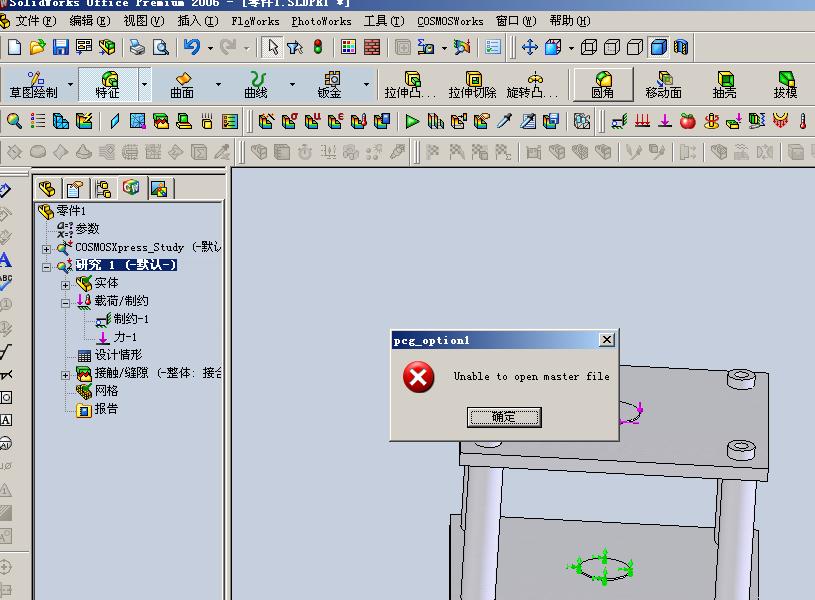Click the green Run analysis arrow icon
Viewport: 815px width, 600px height.
pos(412,122)
